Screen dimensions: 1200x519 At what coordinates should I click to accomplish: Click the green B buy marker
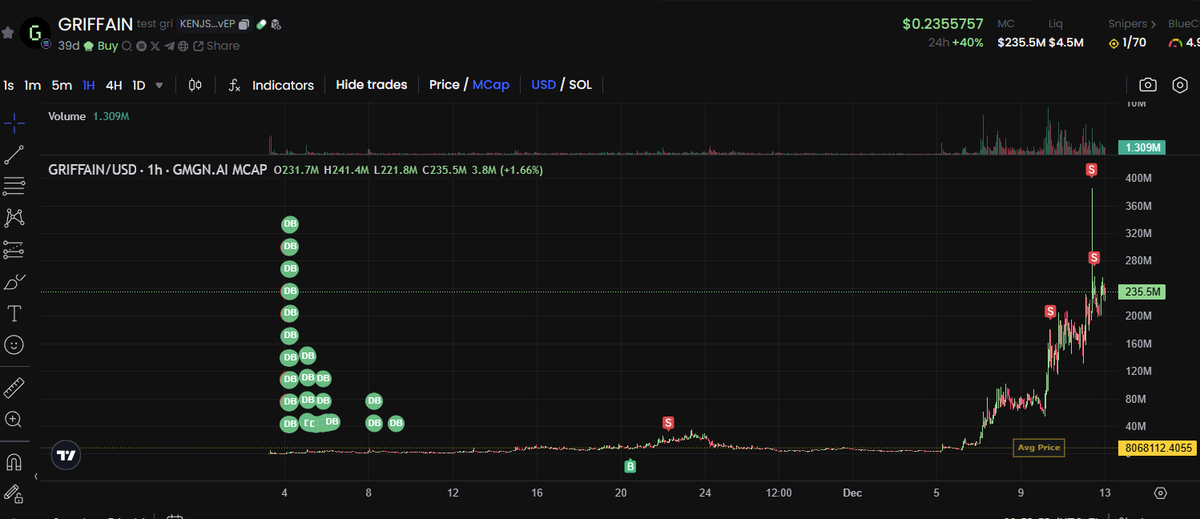coord(631,466)
